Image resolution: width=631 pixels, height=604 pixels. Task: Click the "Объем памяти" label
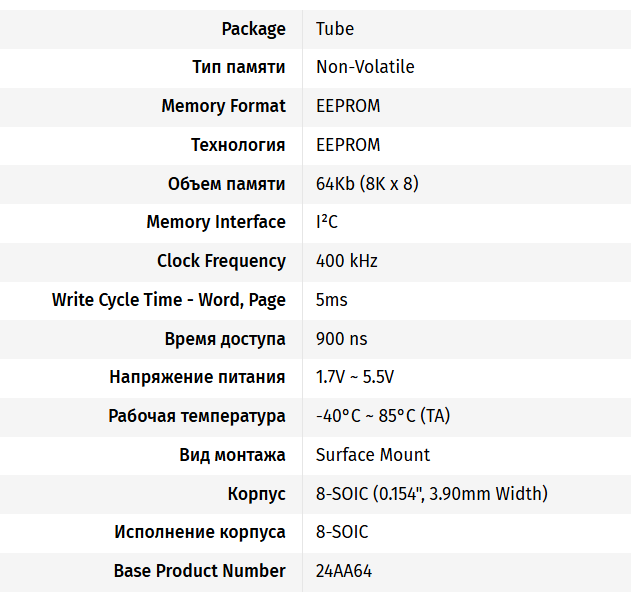[226, 184]
